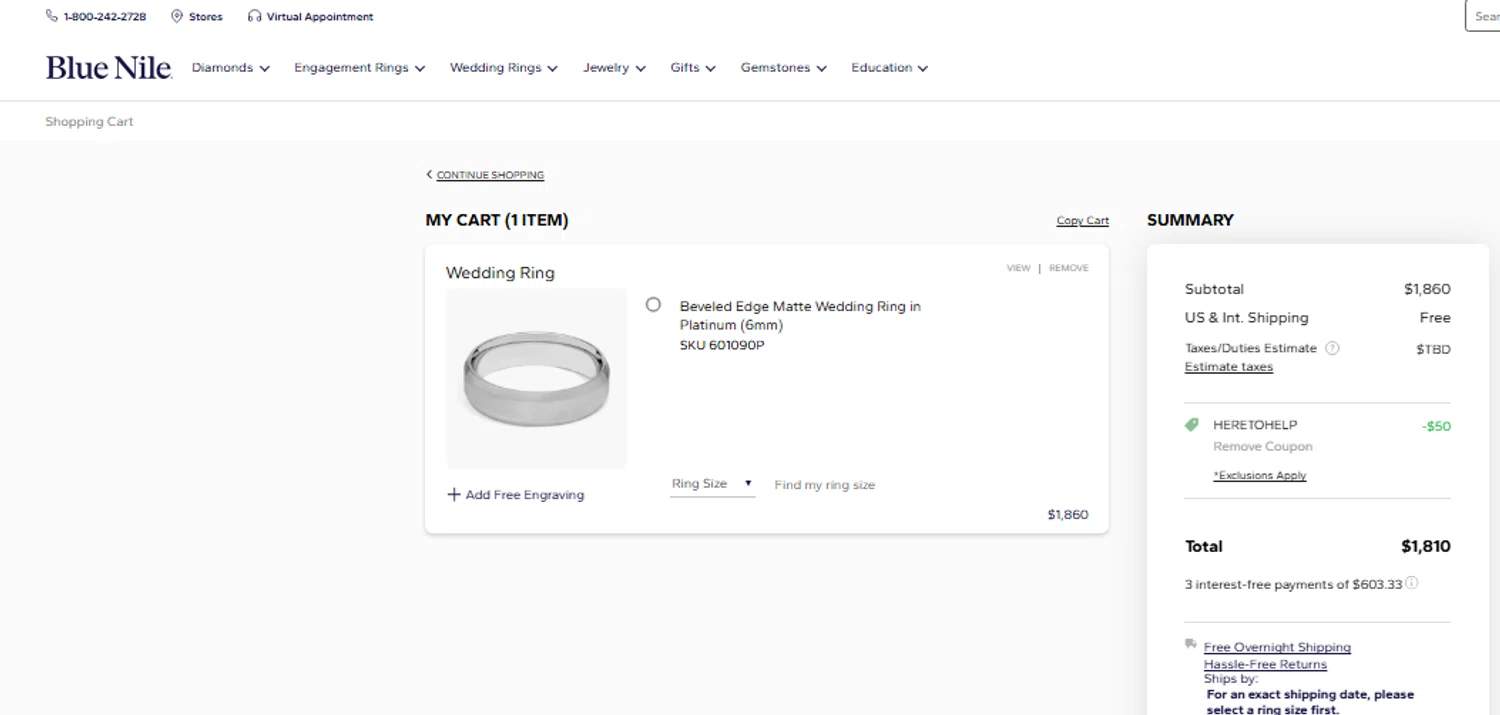Click the SKU 601090P text
The height and width of the screenshot is (715, 1500).
tap(722, 346)
